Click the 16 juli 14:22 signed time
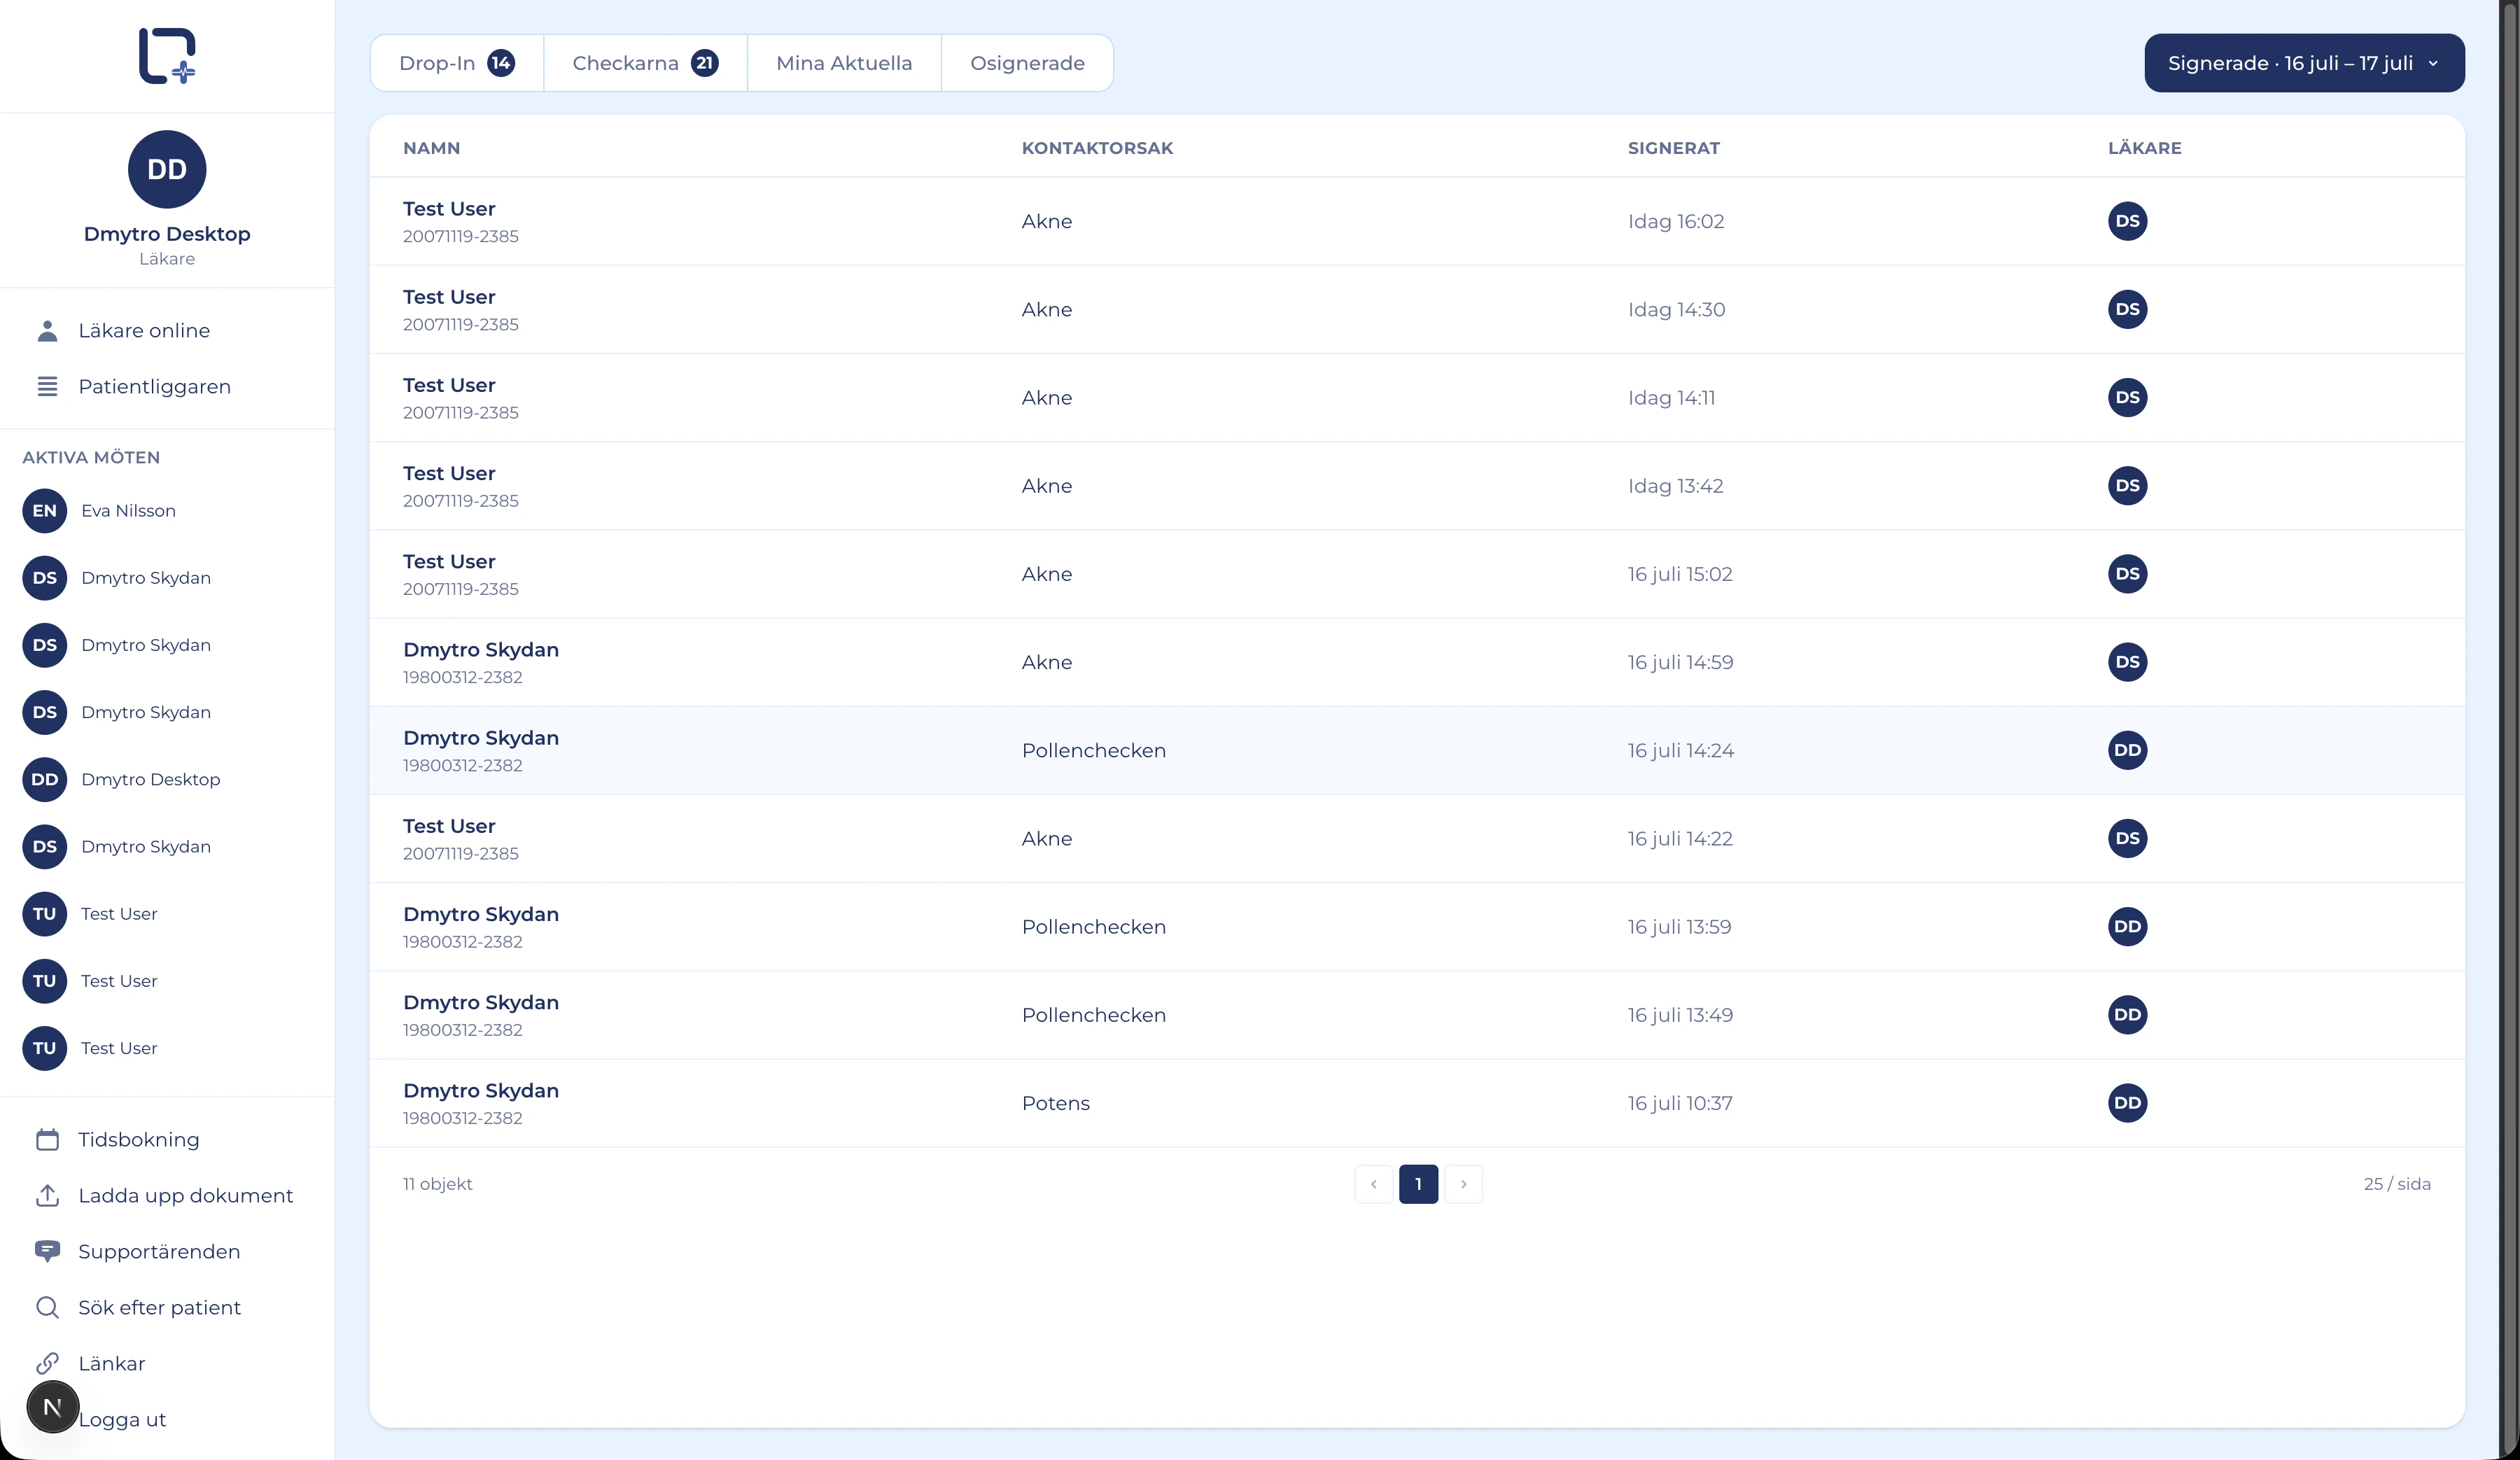The height and width of the screenshot is (1460, 2520). pos(1680,839)
